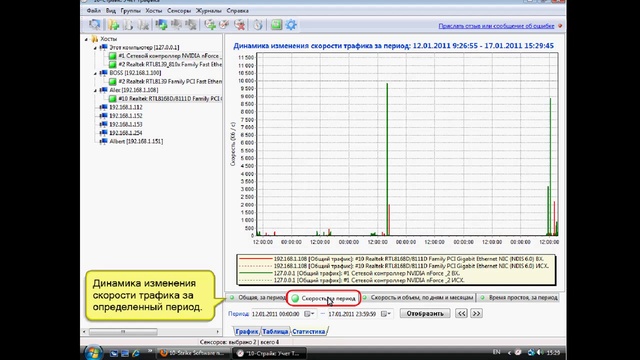The height and width of the screenshot is (360, 640).
Task: Open the Хосты menu
Action: pos(154,11)
